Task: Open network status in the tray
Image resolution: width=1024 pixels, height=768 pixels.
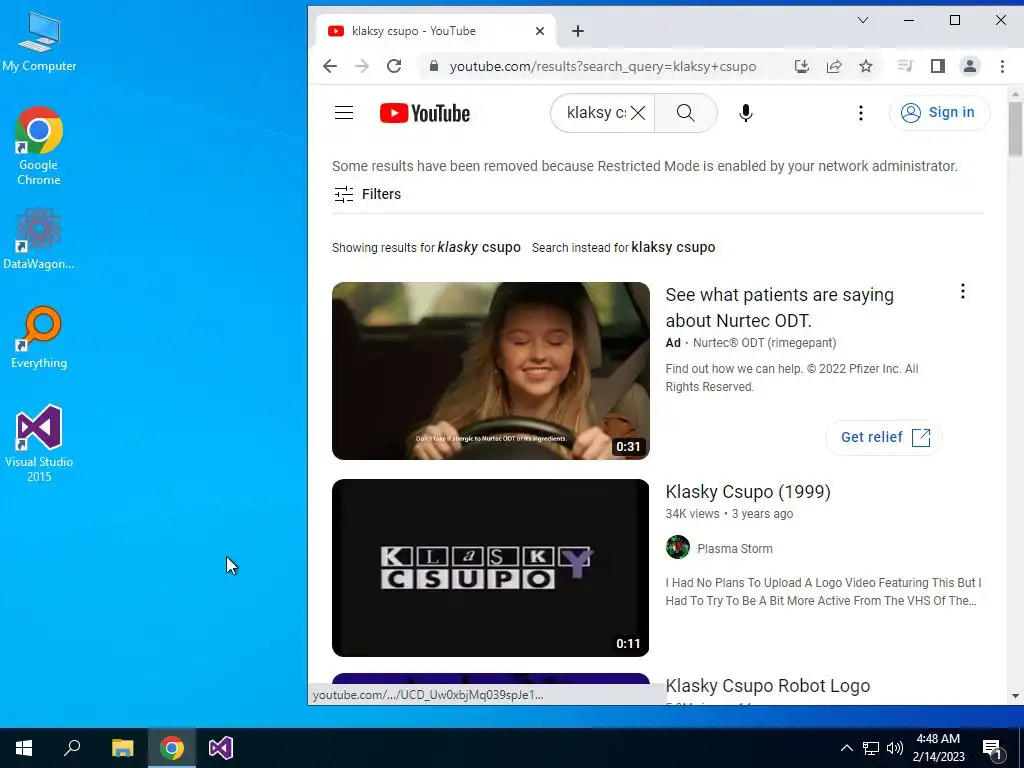Action: point(871,748)
